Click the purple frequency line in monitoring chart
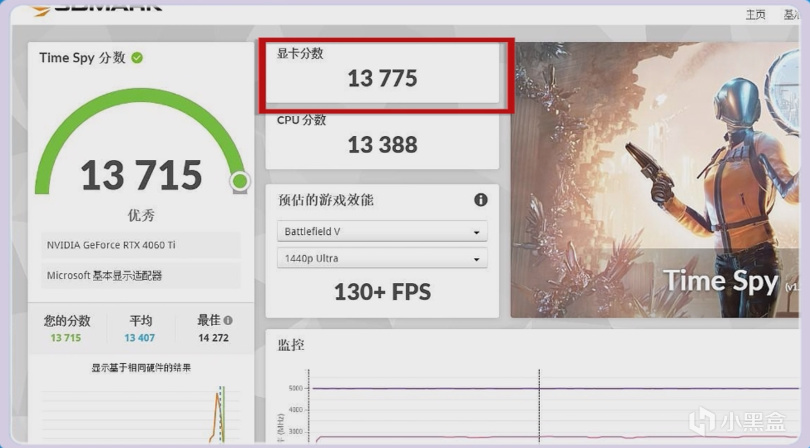 pos(555,388)
